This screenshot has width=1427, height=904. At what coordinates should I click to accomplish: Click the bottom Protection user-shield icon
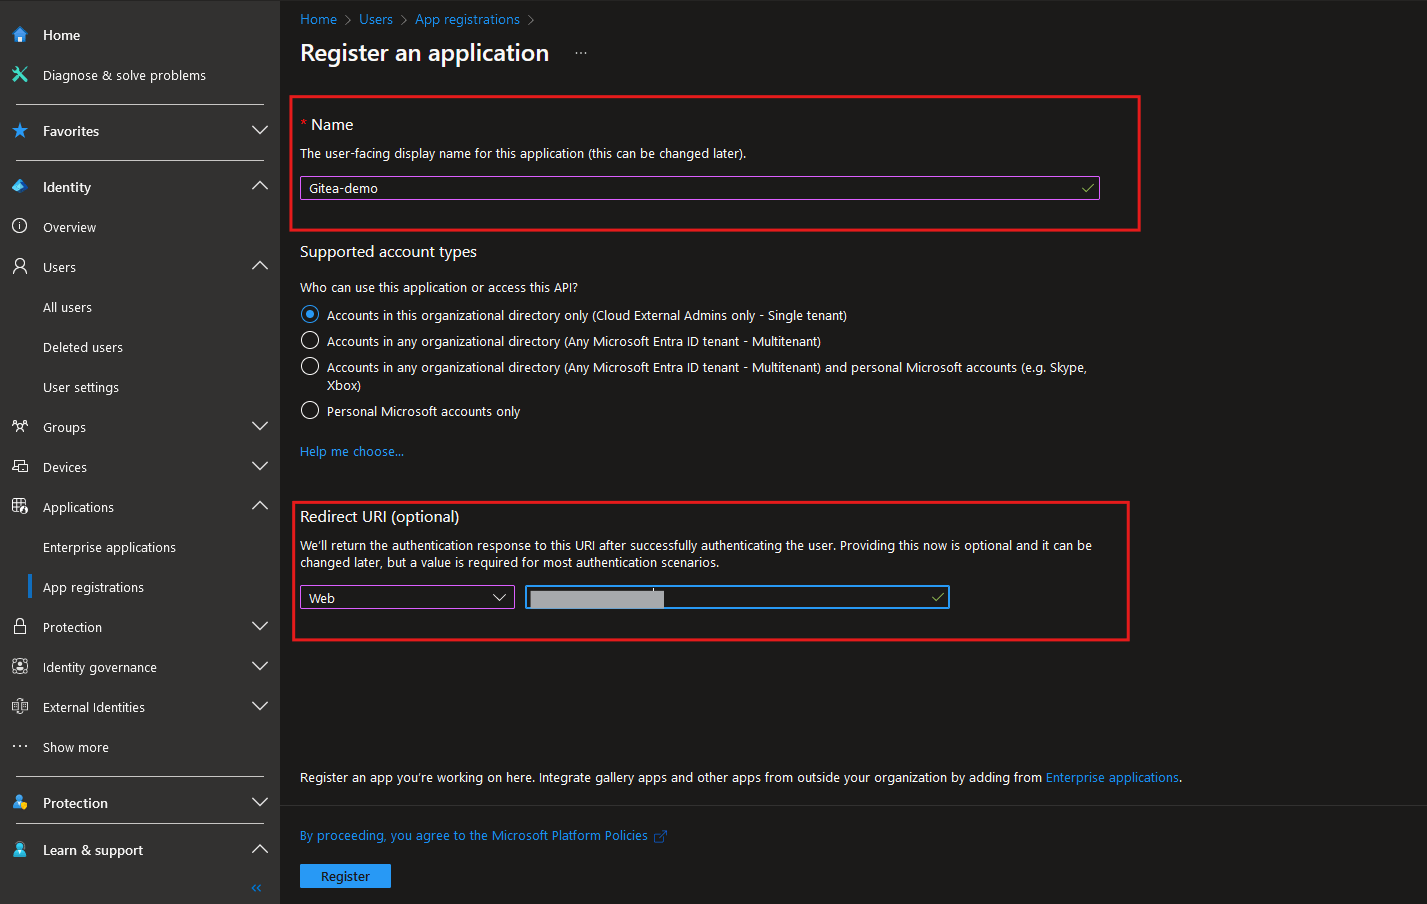point(20,803)
